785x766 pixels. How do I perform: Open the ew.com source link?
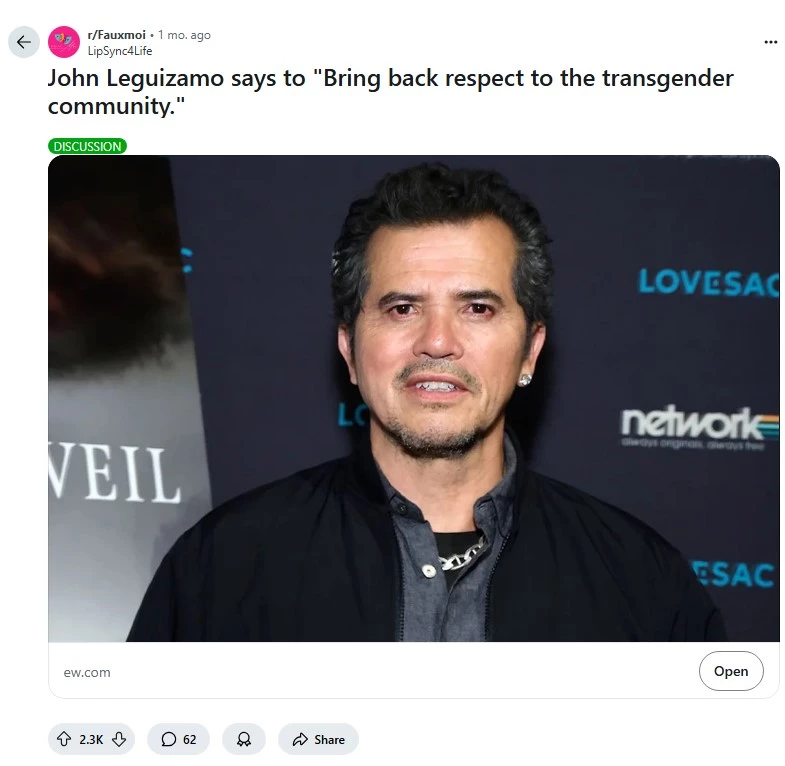coord(87,672)
